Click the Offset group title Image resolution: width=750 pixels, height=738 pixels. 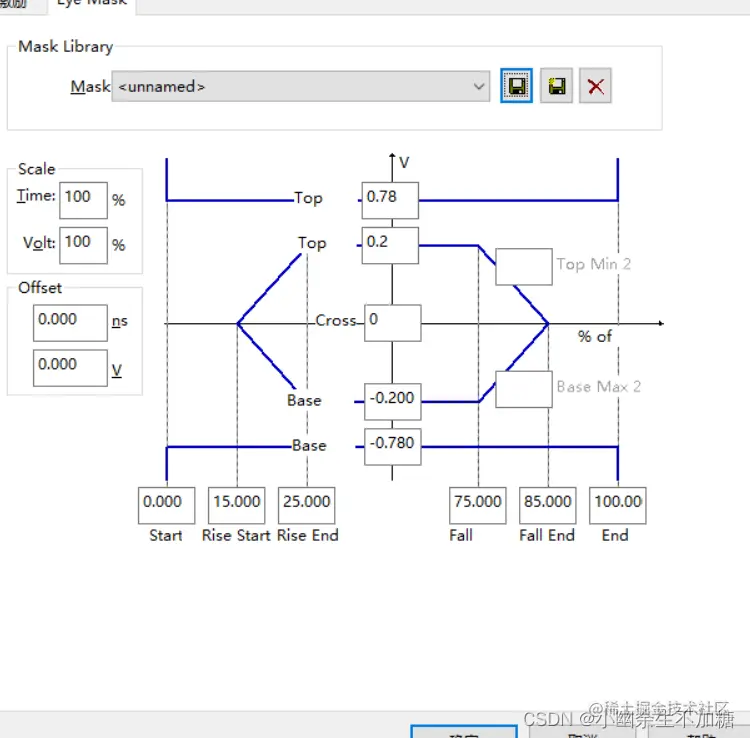pos(40,288)
